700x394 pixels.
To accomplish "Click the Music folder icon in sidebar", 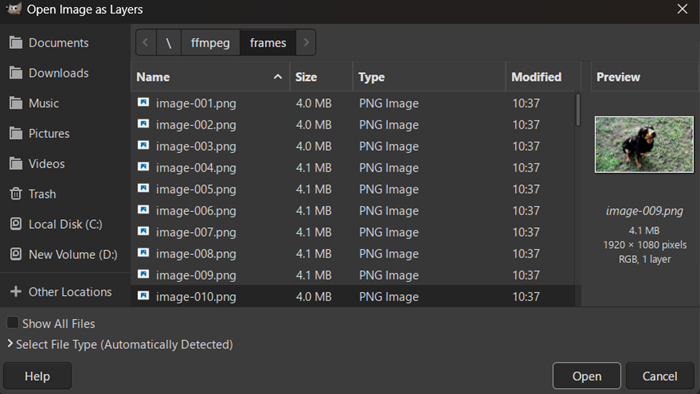I will tap(16, 104).
